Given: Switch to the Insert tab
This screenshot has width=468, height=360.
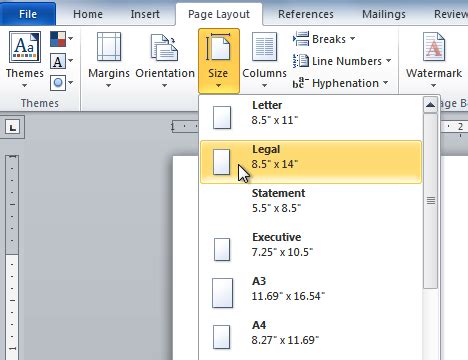Looking at the screenshot, I should [145, 14].
